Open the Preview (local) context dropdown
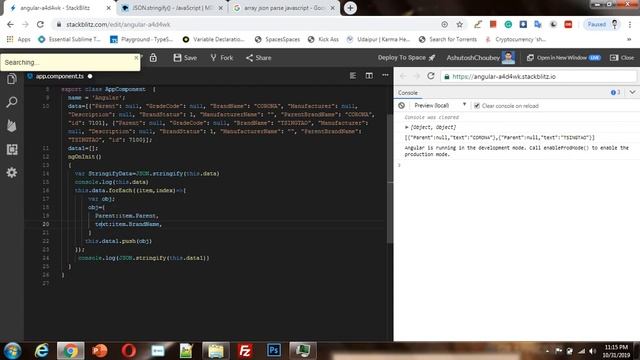The image size is (640, 360). tap(440, 105)
